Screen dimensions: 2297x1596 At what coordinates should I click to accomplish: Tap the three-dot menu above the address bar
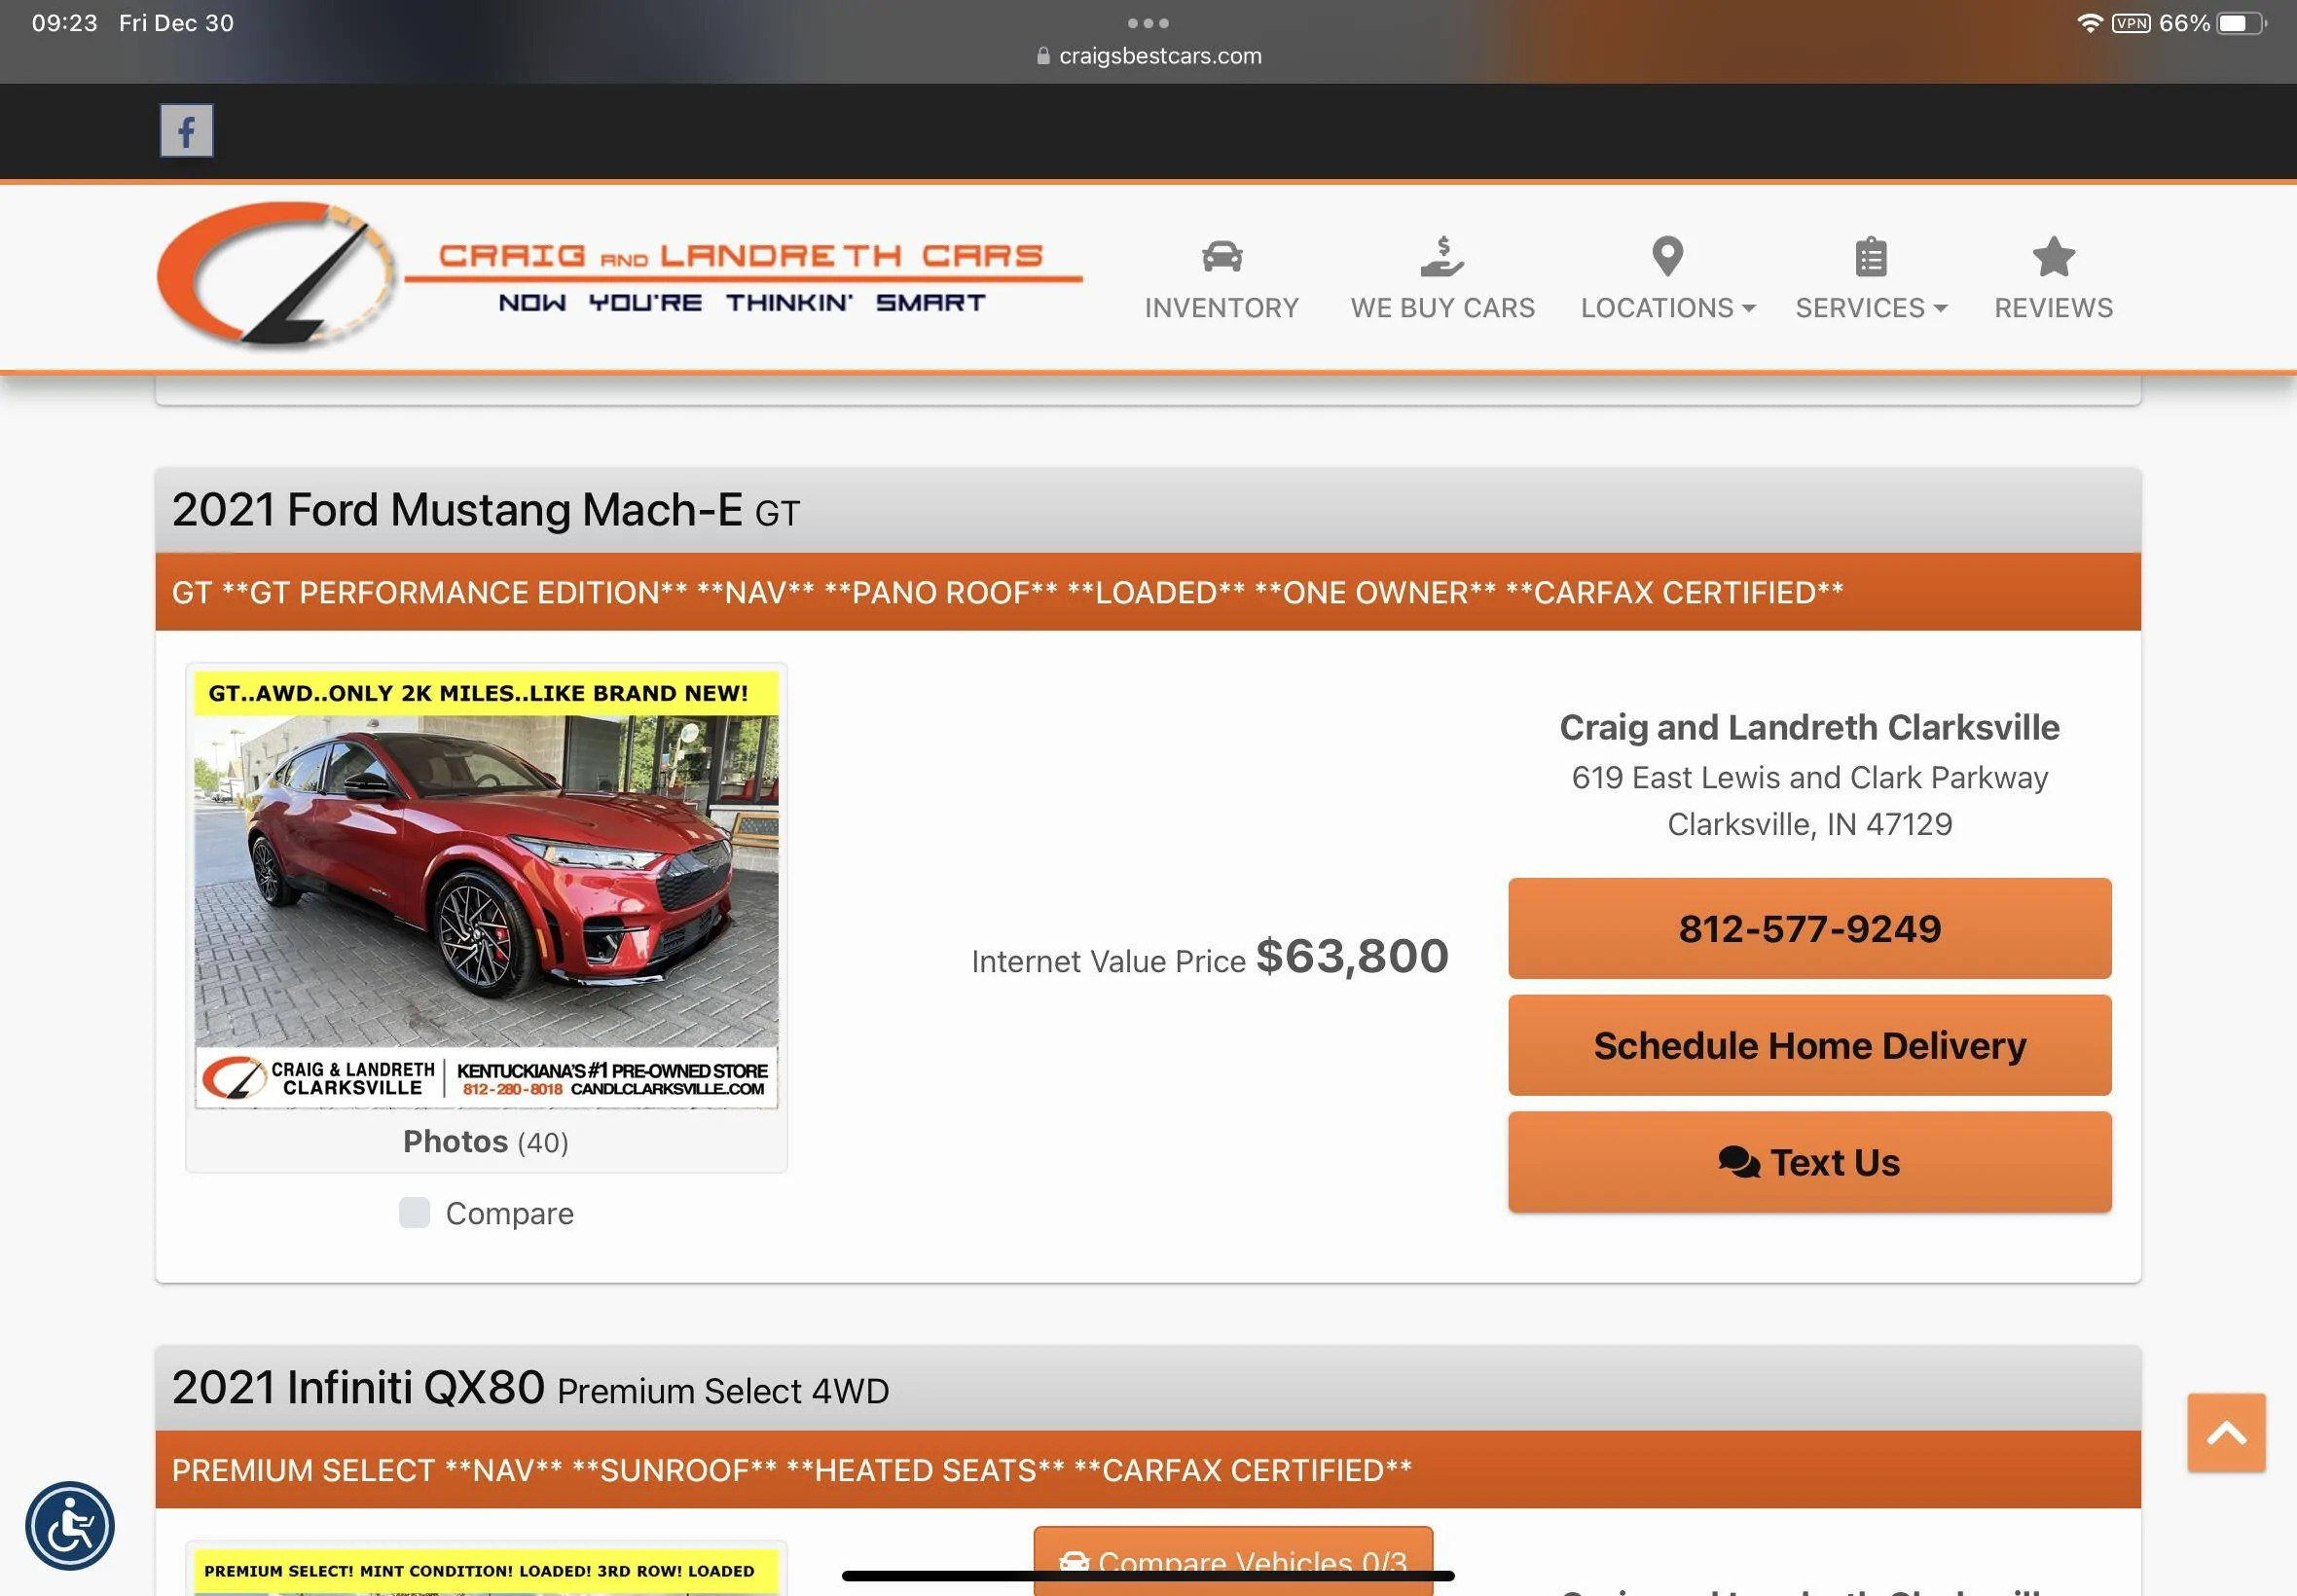(1148, 23)
